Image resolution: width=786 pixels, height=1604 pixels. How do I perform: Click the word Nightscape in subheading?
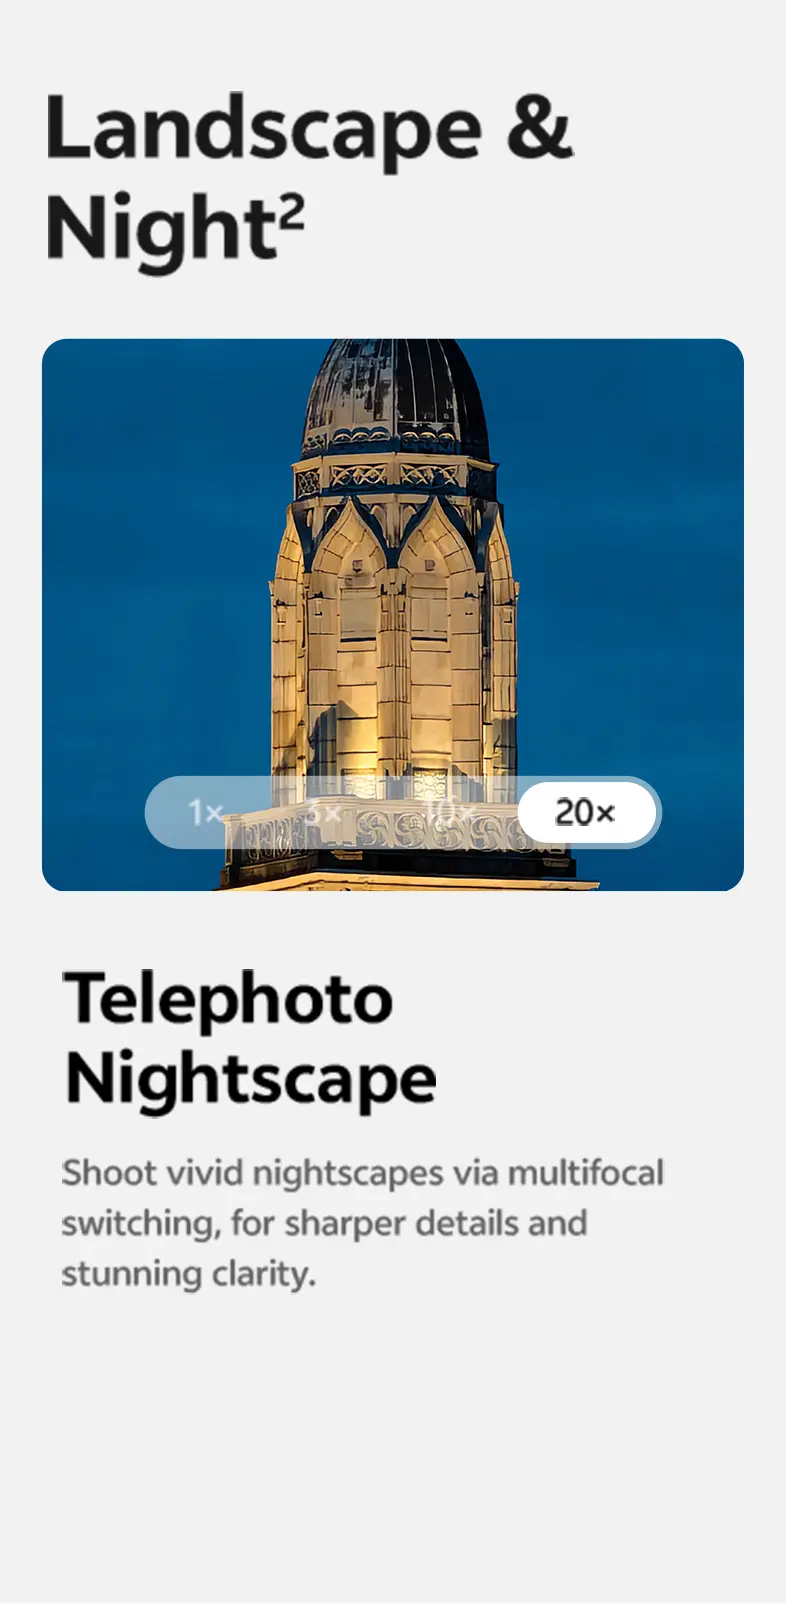point(251,1080)
